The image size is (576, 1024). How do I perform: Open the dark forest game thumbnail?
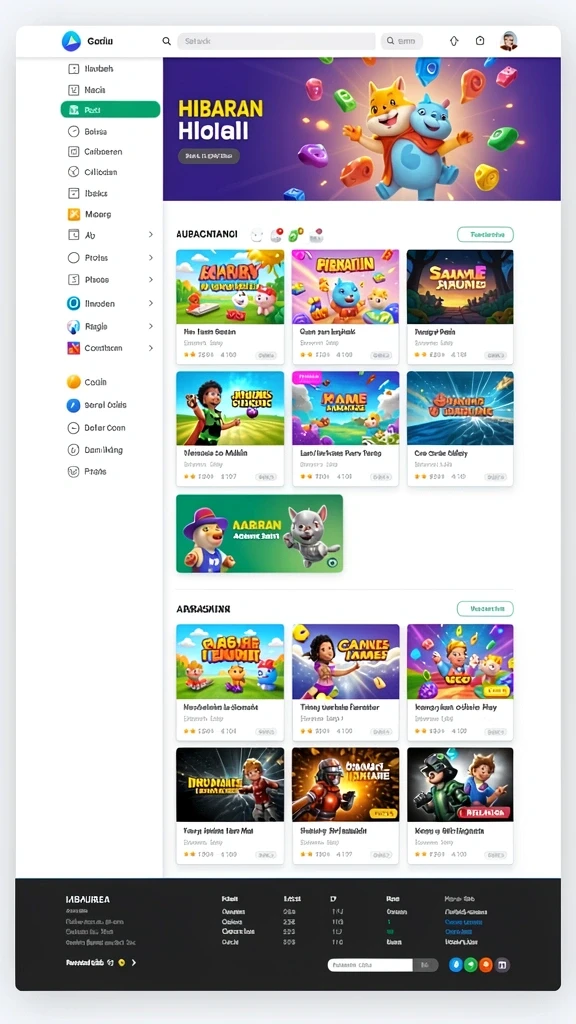460,287
